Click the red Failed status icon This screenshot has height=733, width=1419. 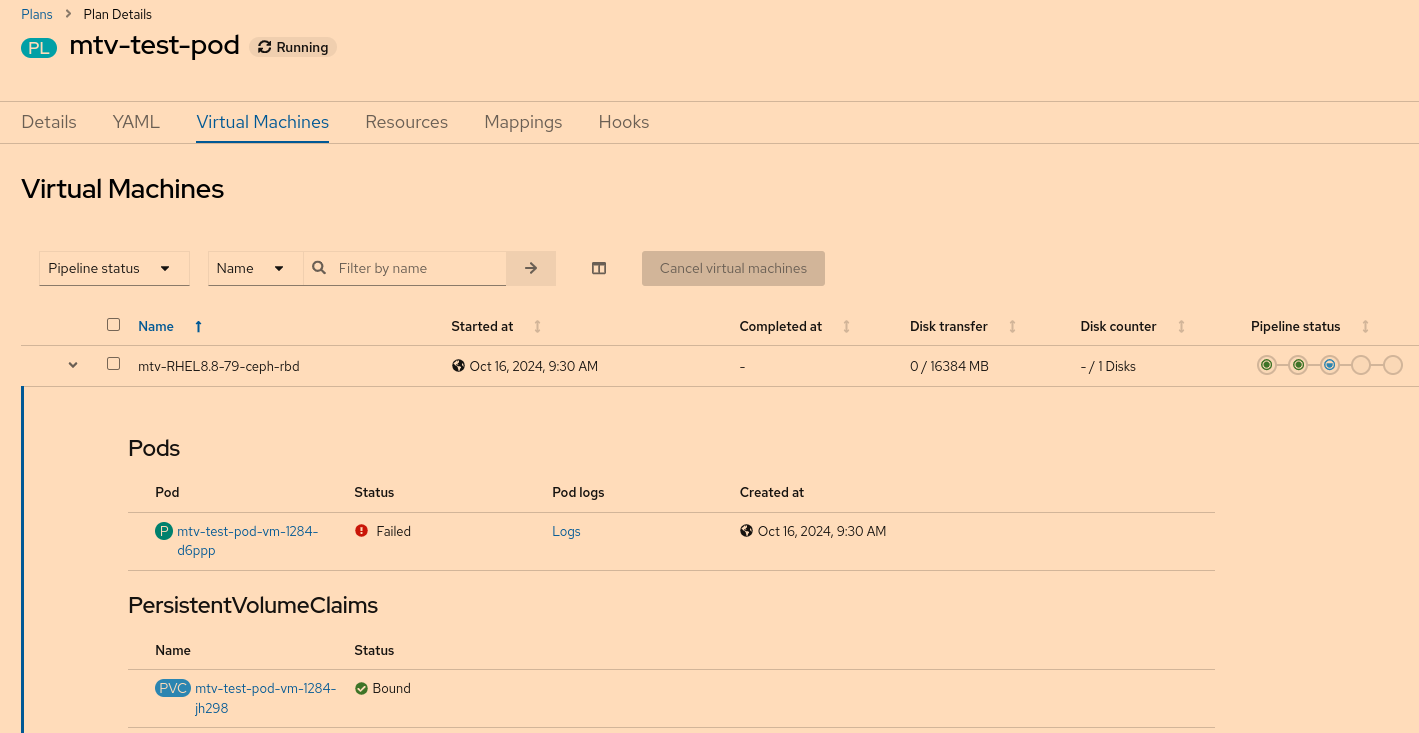click(361, 531)
